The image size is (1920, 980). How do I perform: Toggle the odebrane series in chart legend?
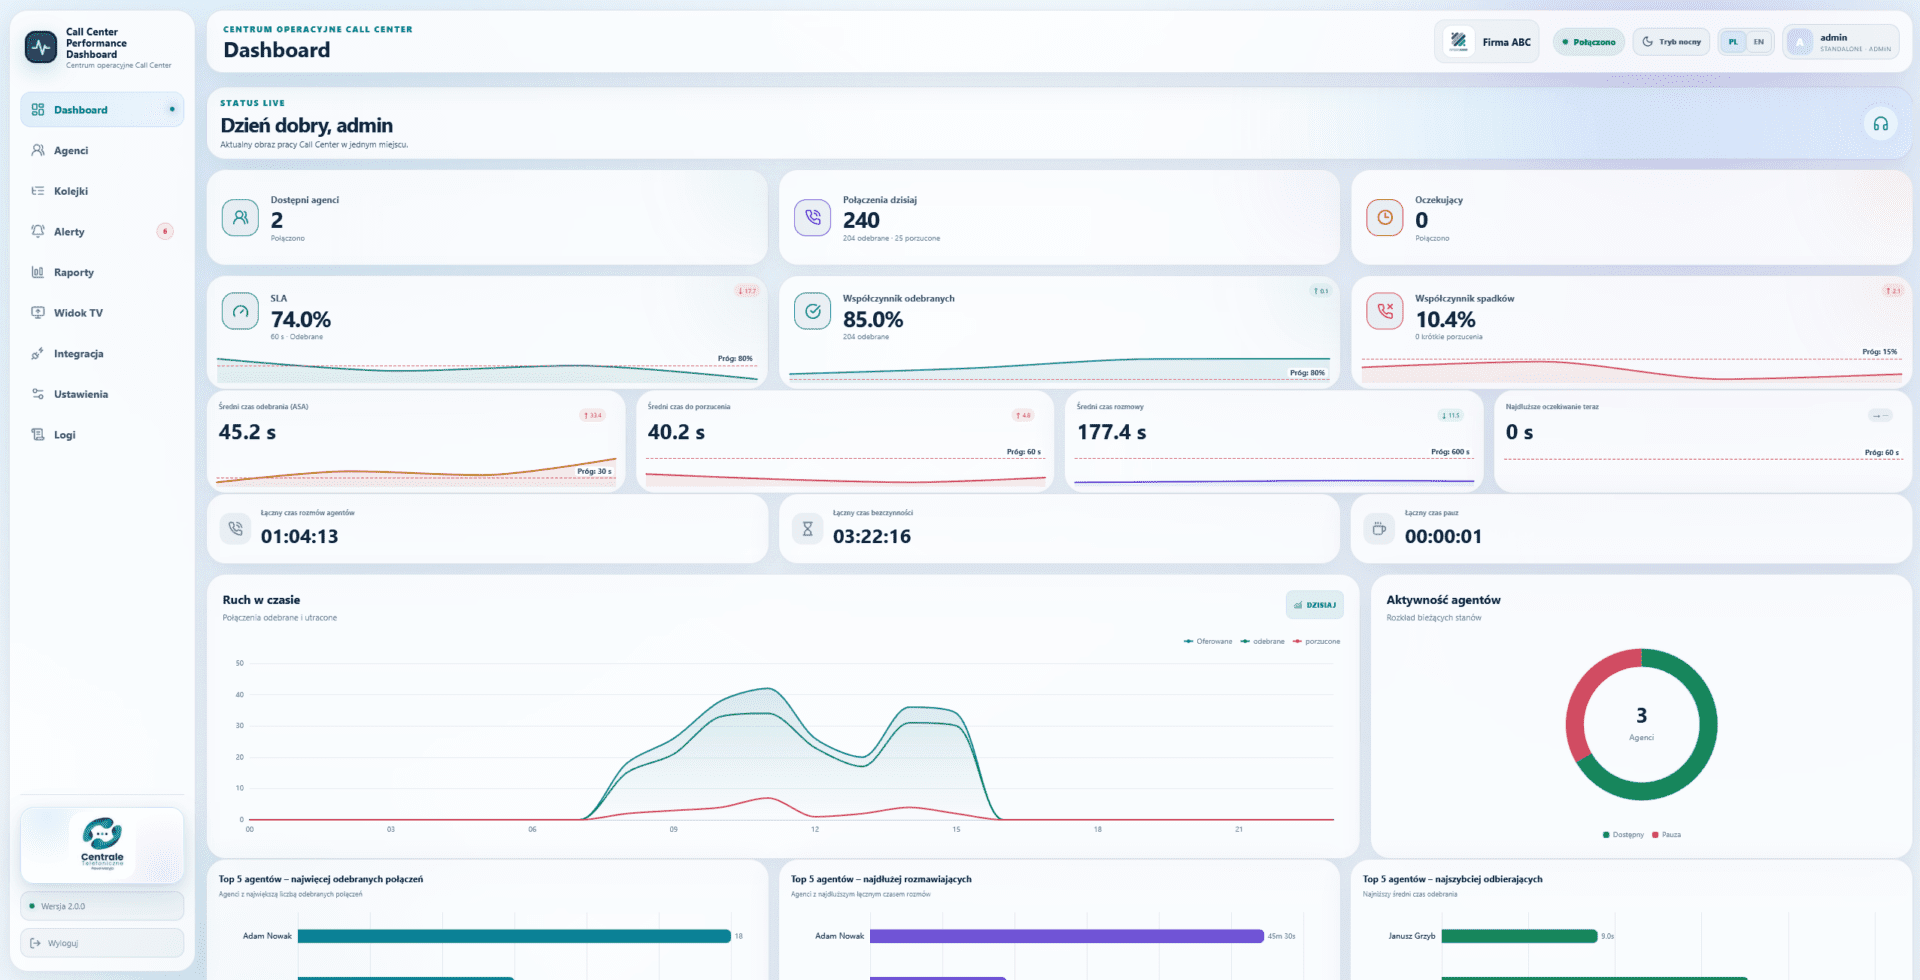[x=1263, y=641]
